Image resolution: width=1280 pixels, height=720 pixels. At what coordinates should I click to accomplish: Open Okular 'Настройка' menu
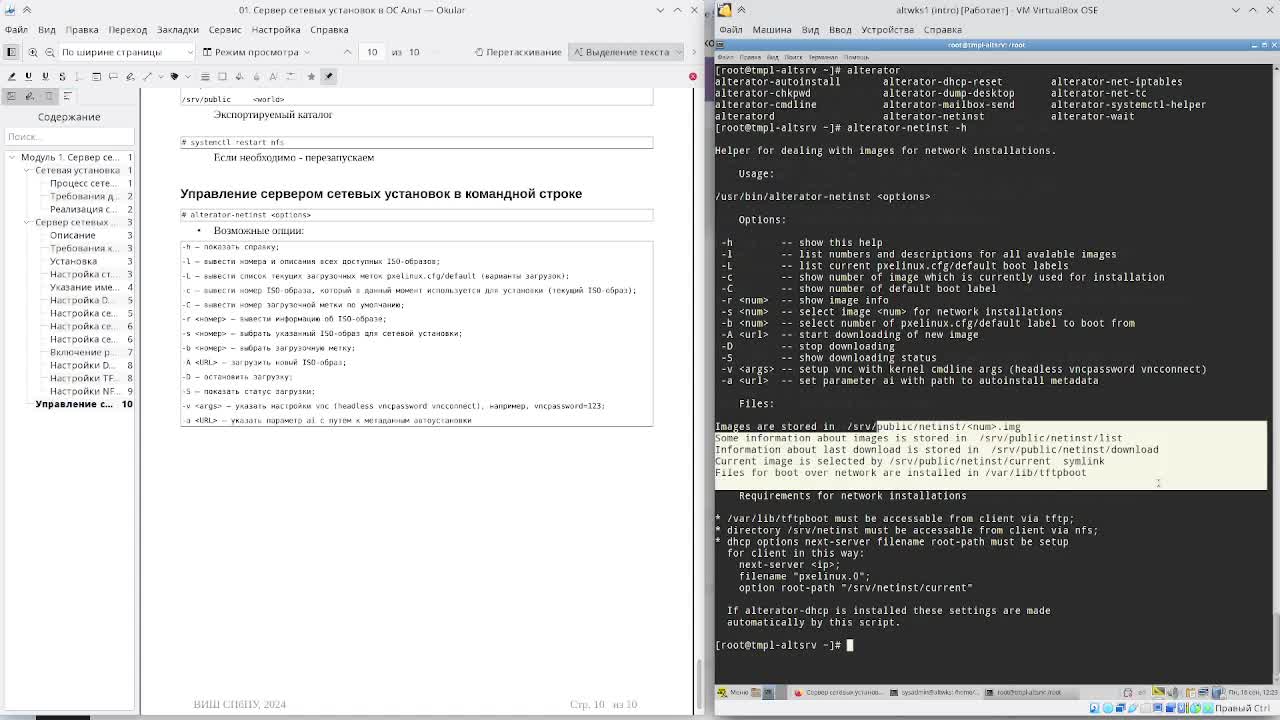coord(276,30)
